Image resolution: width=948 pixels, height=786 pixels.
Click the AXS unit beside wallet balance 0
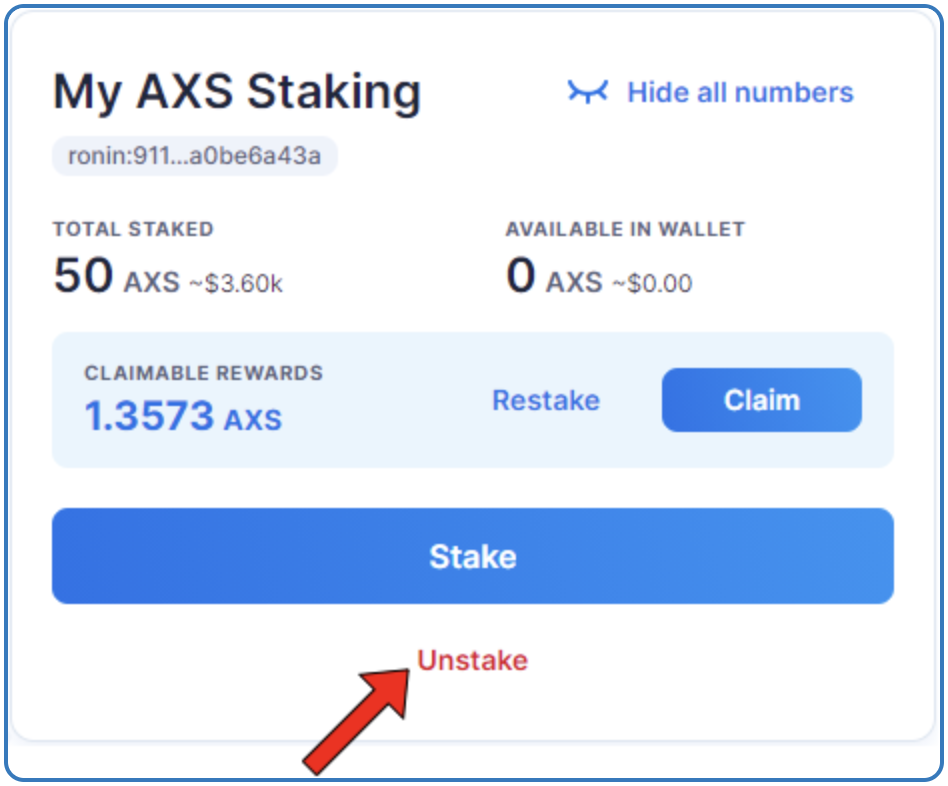pyautogui.click(x=574, y=282)
